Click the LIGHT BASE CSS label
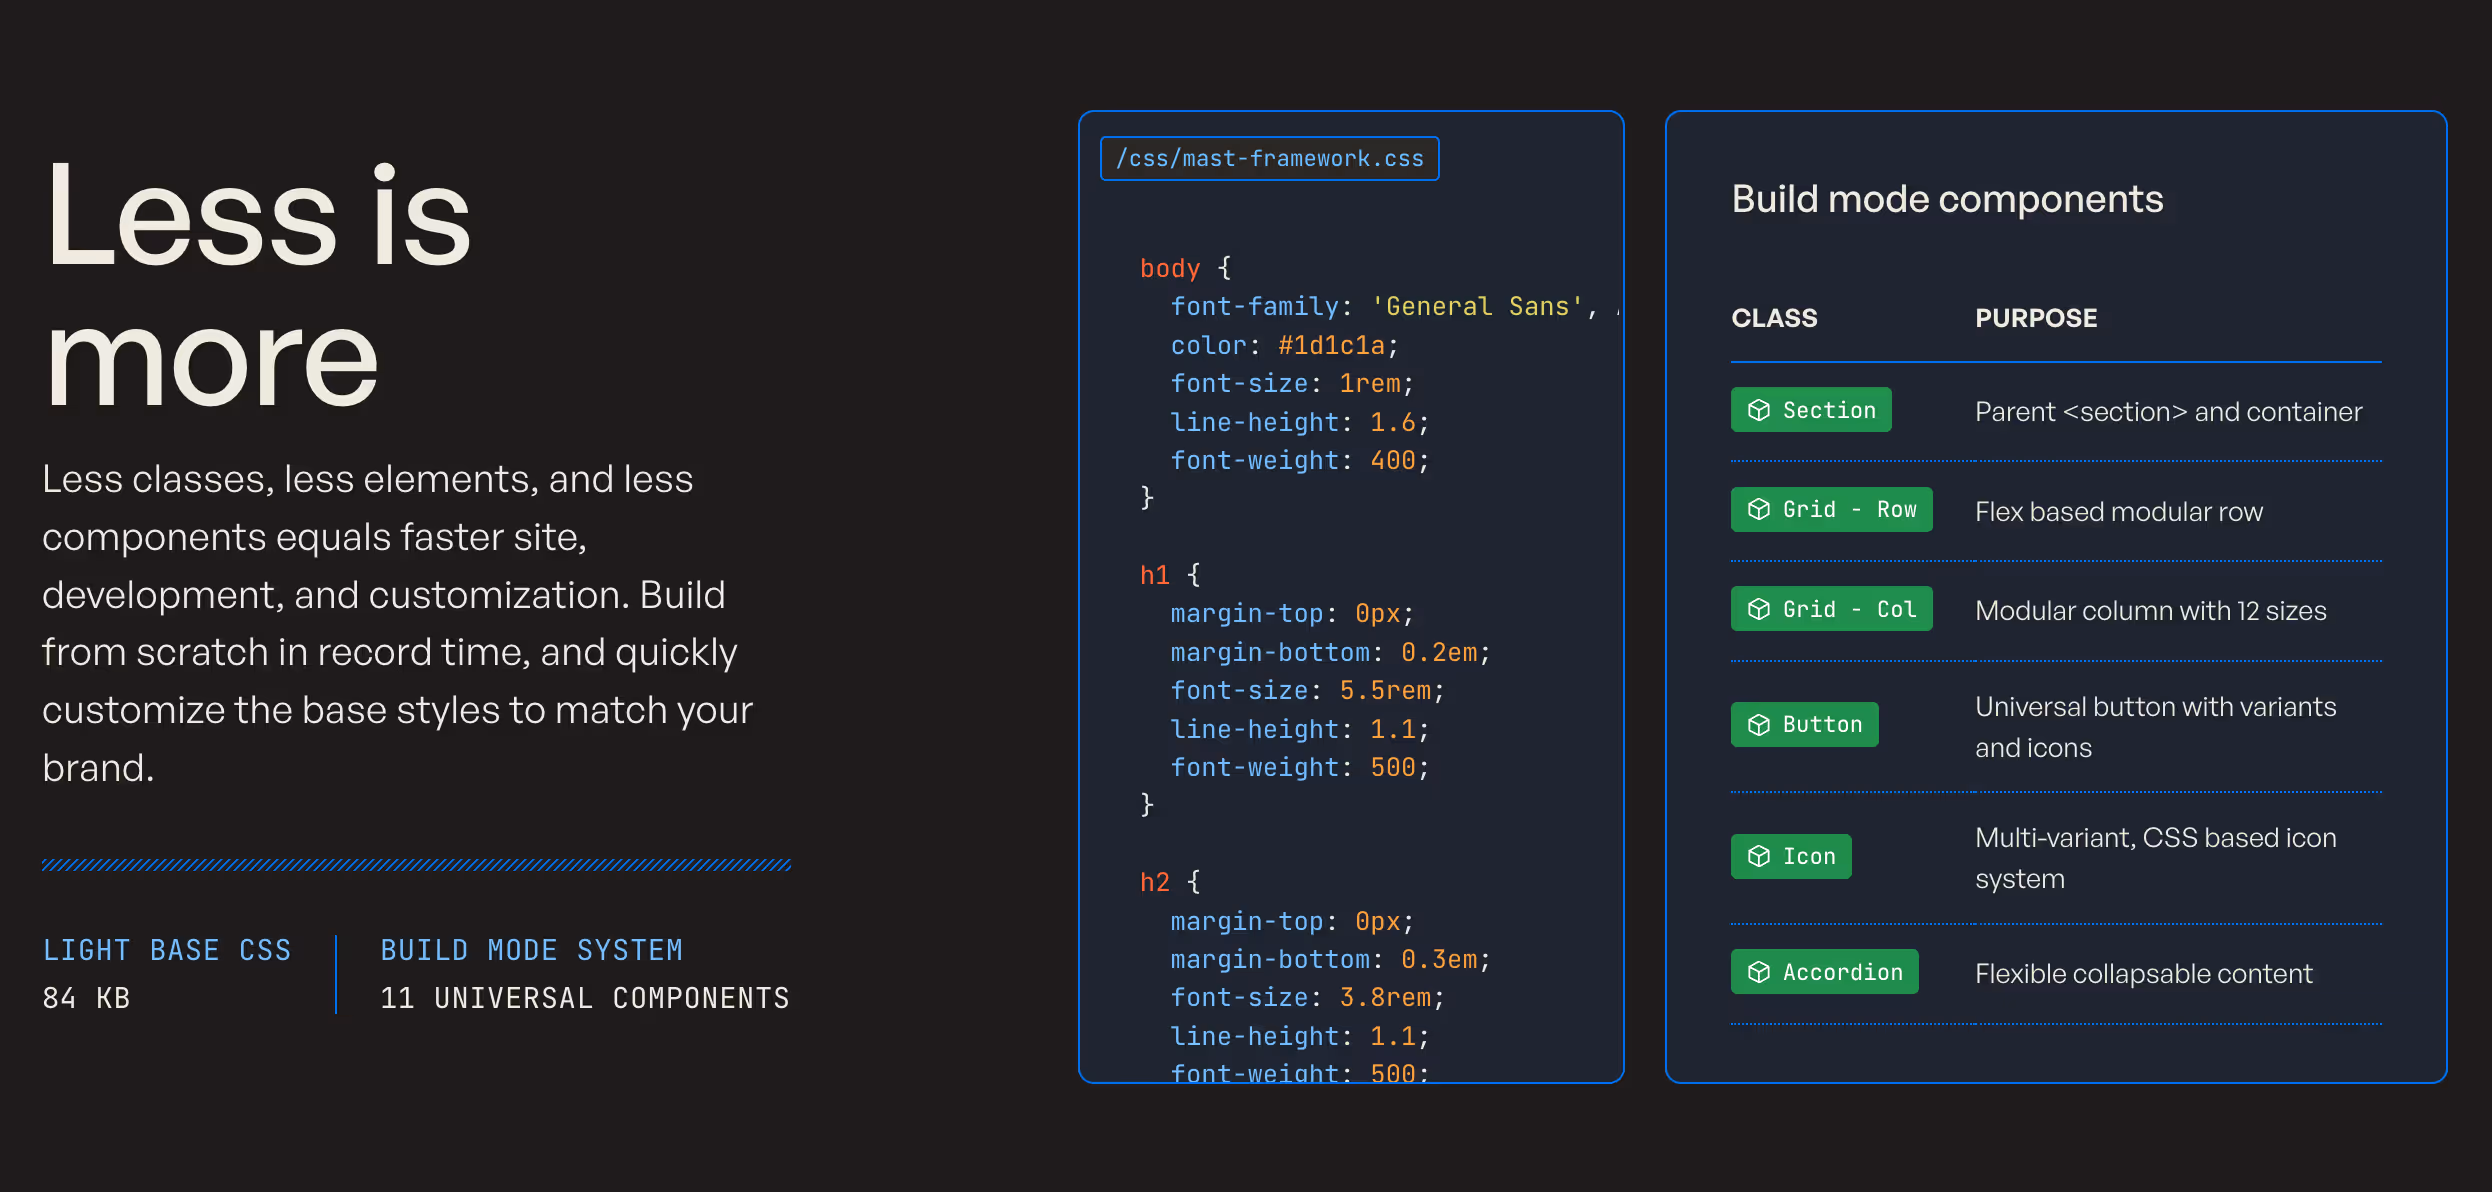The image size is (2492, 1192). coord(167,950)
